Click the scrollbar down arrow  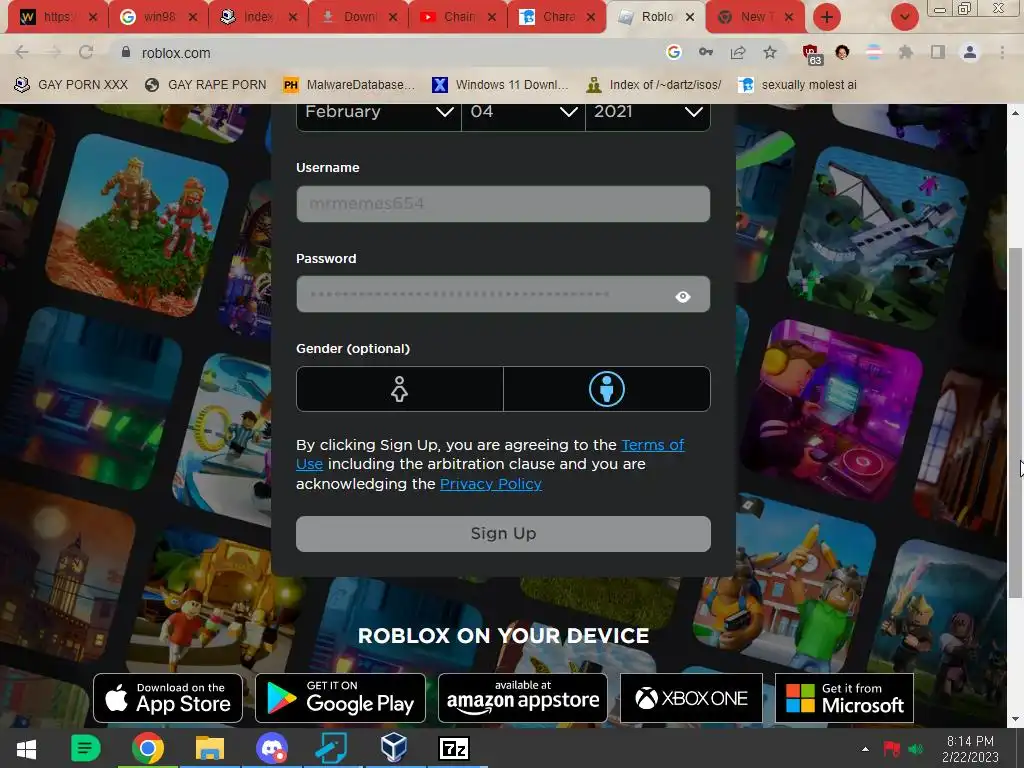point(1015,720)
